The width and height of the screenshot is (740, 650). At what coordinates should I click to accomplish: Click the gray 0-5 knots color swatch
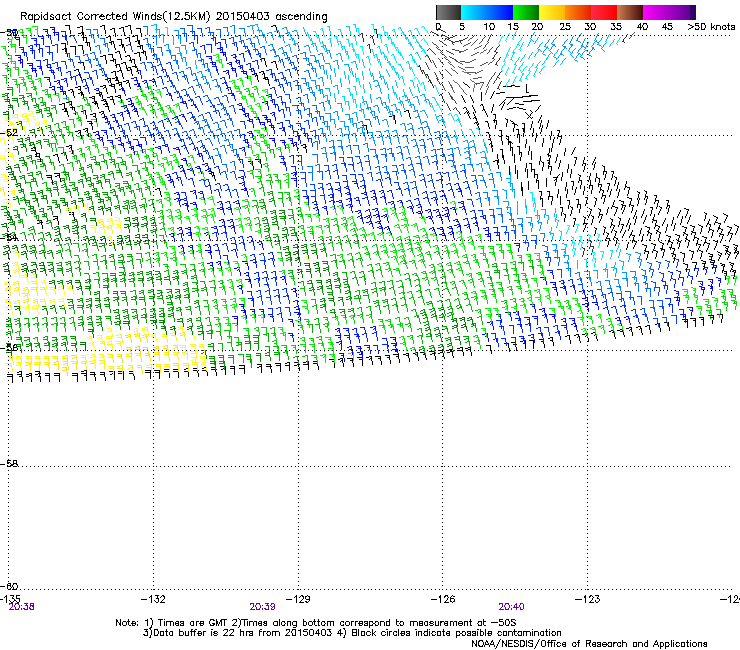(448, 12)
